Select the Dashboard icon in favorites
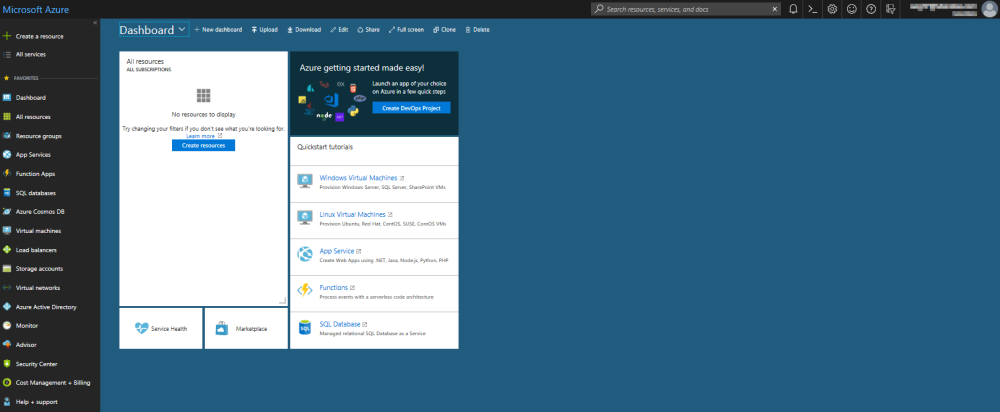The width and height of the screenshot is (1000, 412). pos(7,98)
